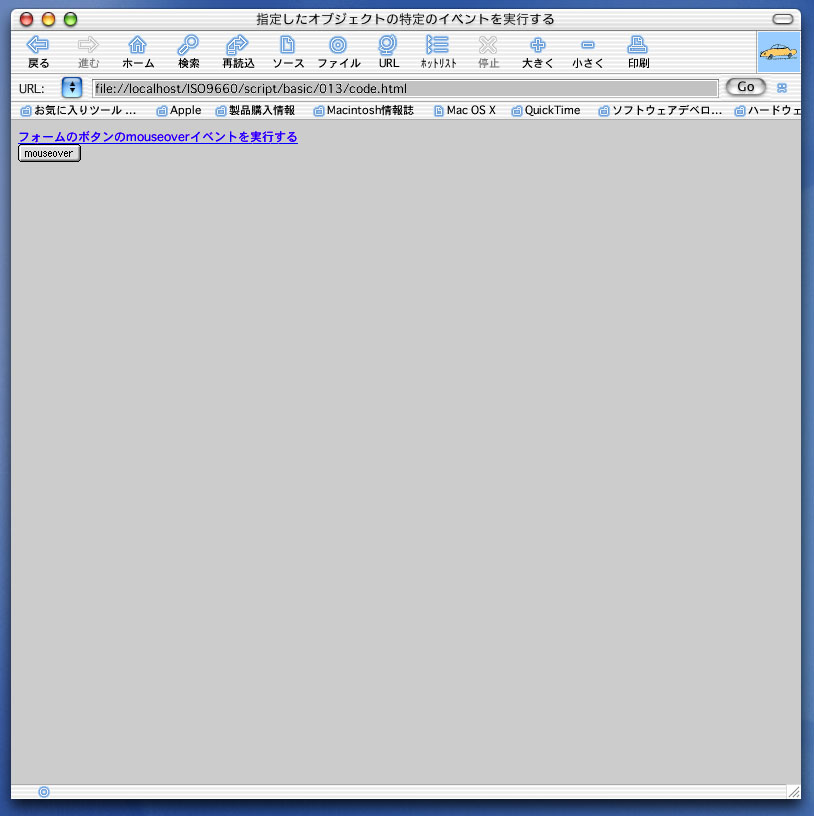
Task: Open Macintosh情報誌 bookmark folder
Action: pyautogui.click(x=364, y=110)
